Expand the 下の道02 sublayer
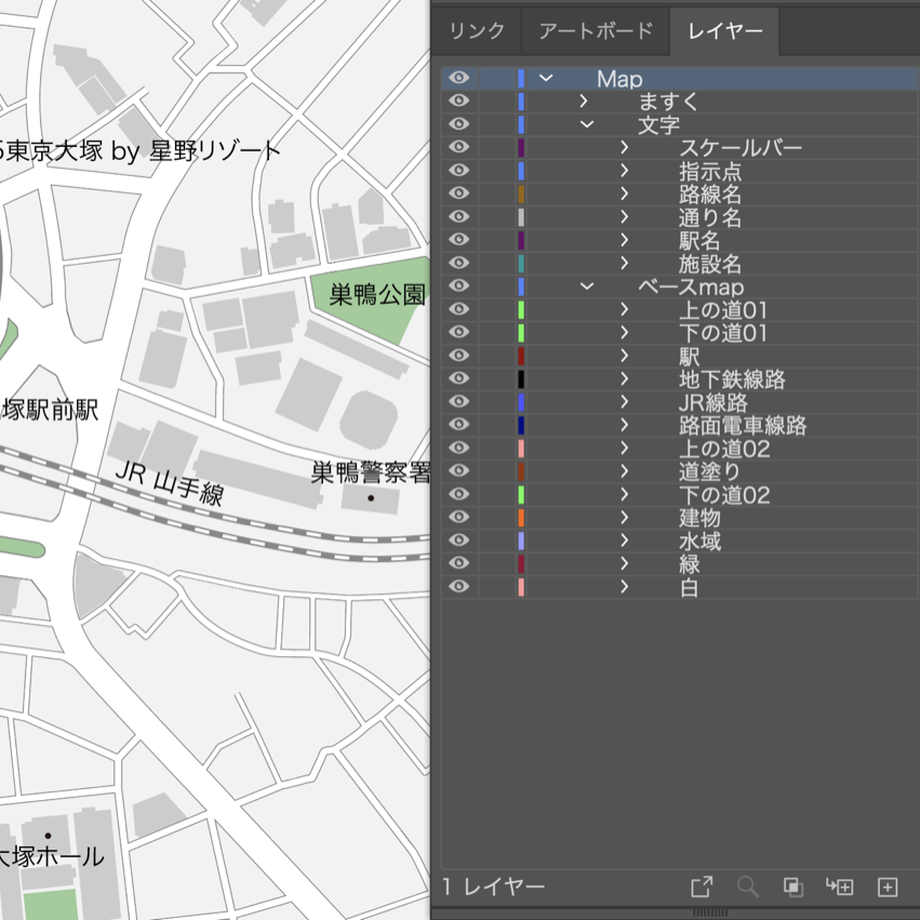The height and width of the screenshot is (920, 920). tap(624, 495)
